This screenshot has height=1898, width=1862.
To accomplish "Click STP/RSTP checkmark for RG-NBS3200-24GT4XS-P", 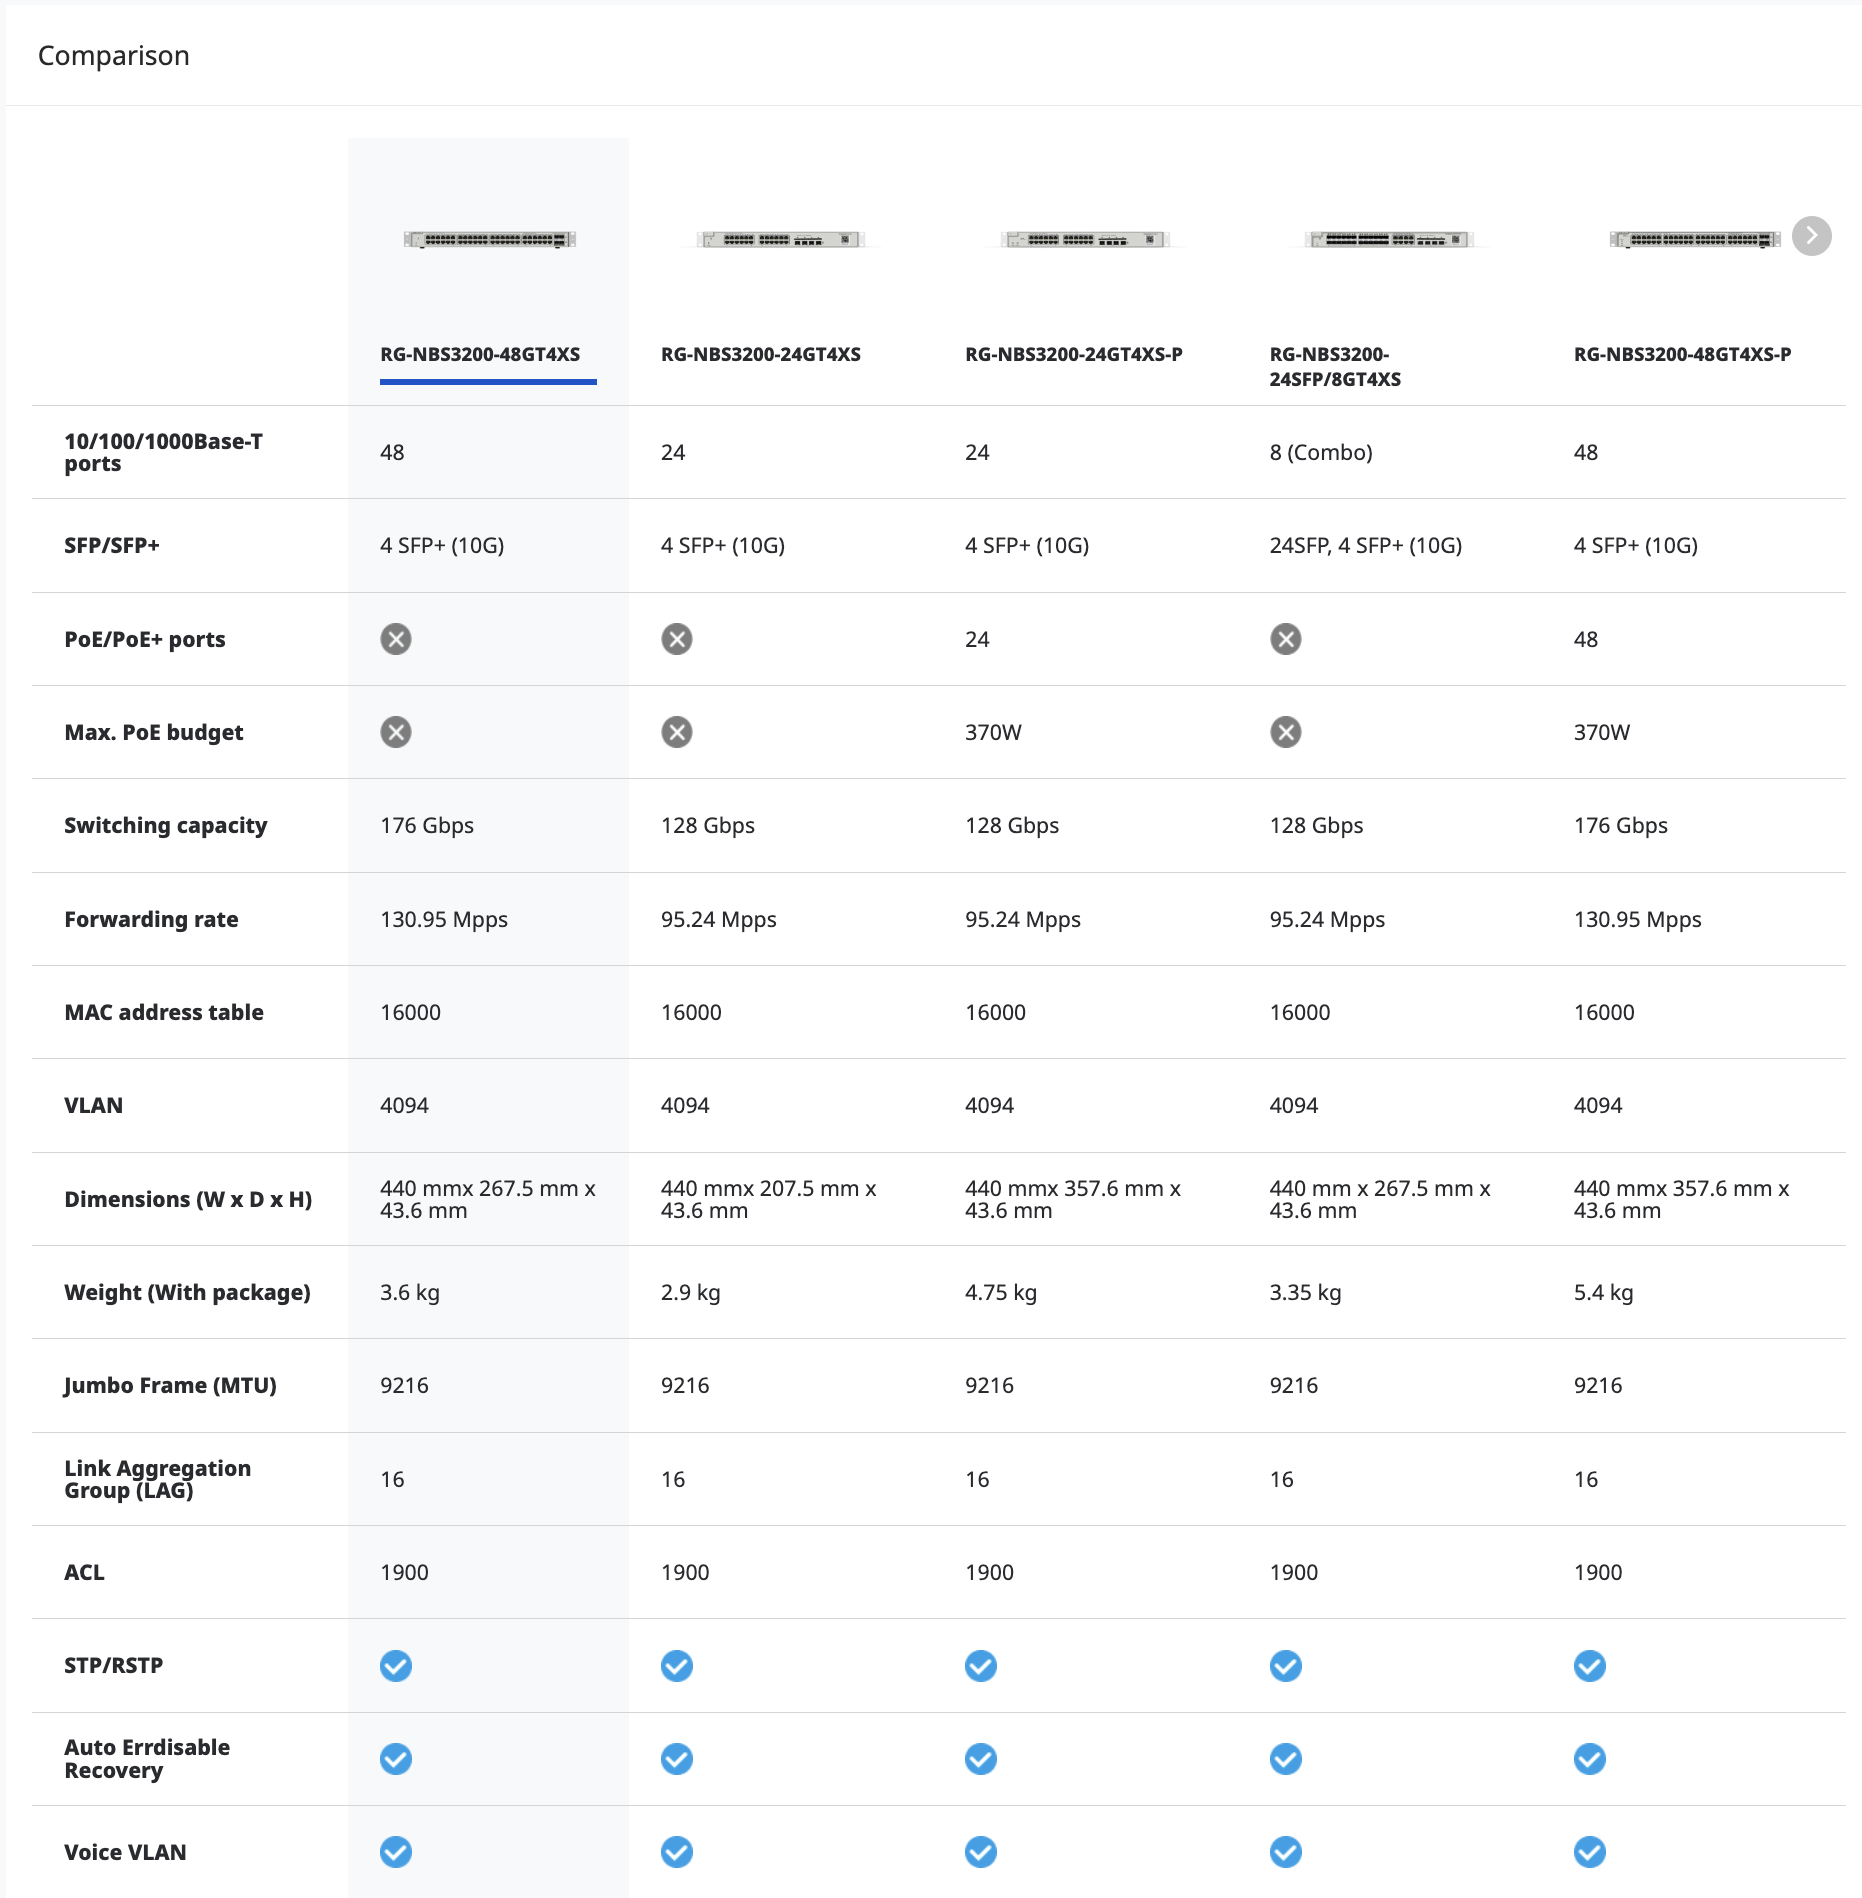I will point(981,1666).
